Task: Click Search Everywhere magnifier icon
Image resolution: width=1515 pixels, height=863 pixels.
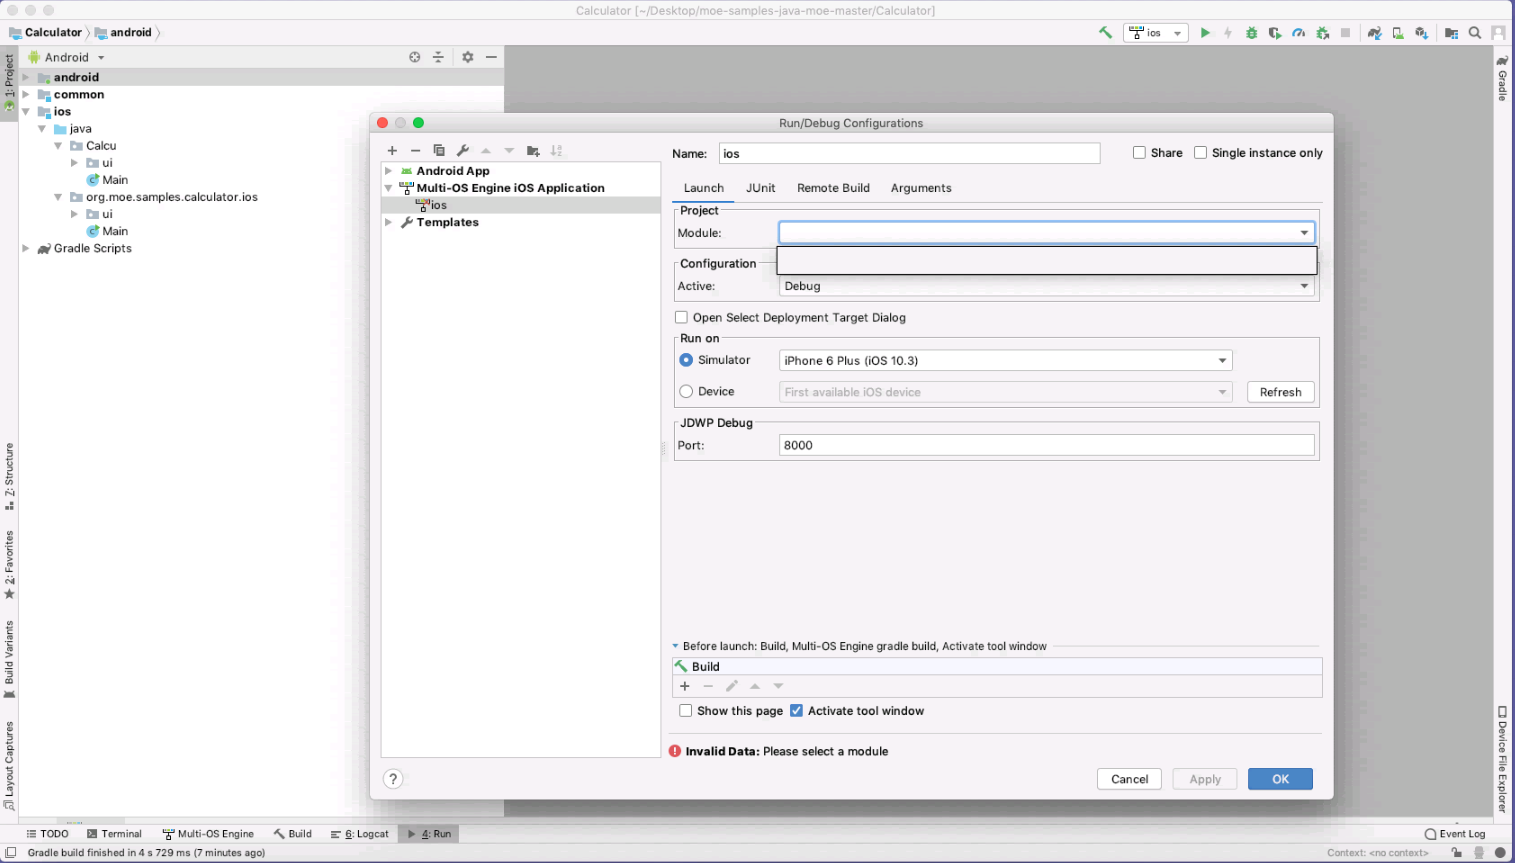Action: pos(1475,33)
